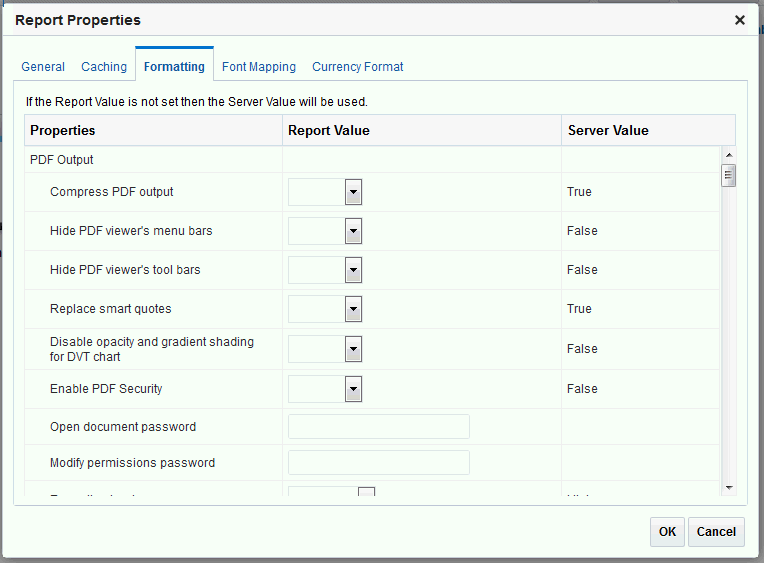Go to the Currency Format tab
764x563 pixels.
pyautogui.click(x=358, y=67)
